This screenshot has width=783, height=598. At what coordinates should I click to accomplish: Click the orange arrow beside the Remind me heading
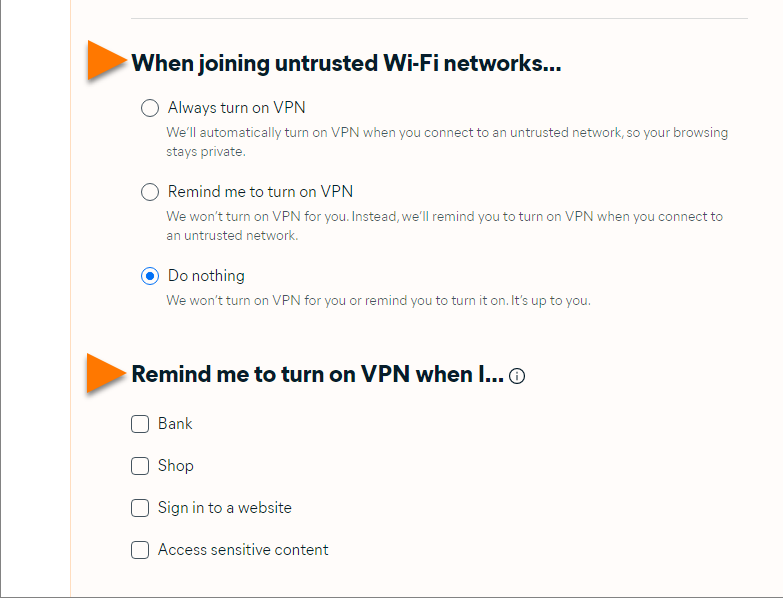pos(106,373)
